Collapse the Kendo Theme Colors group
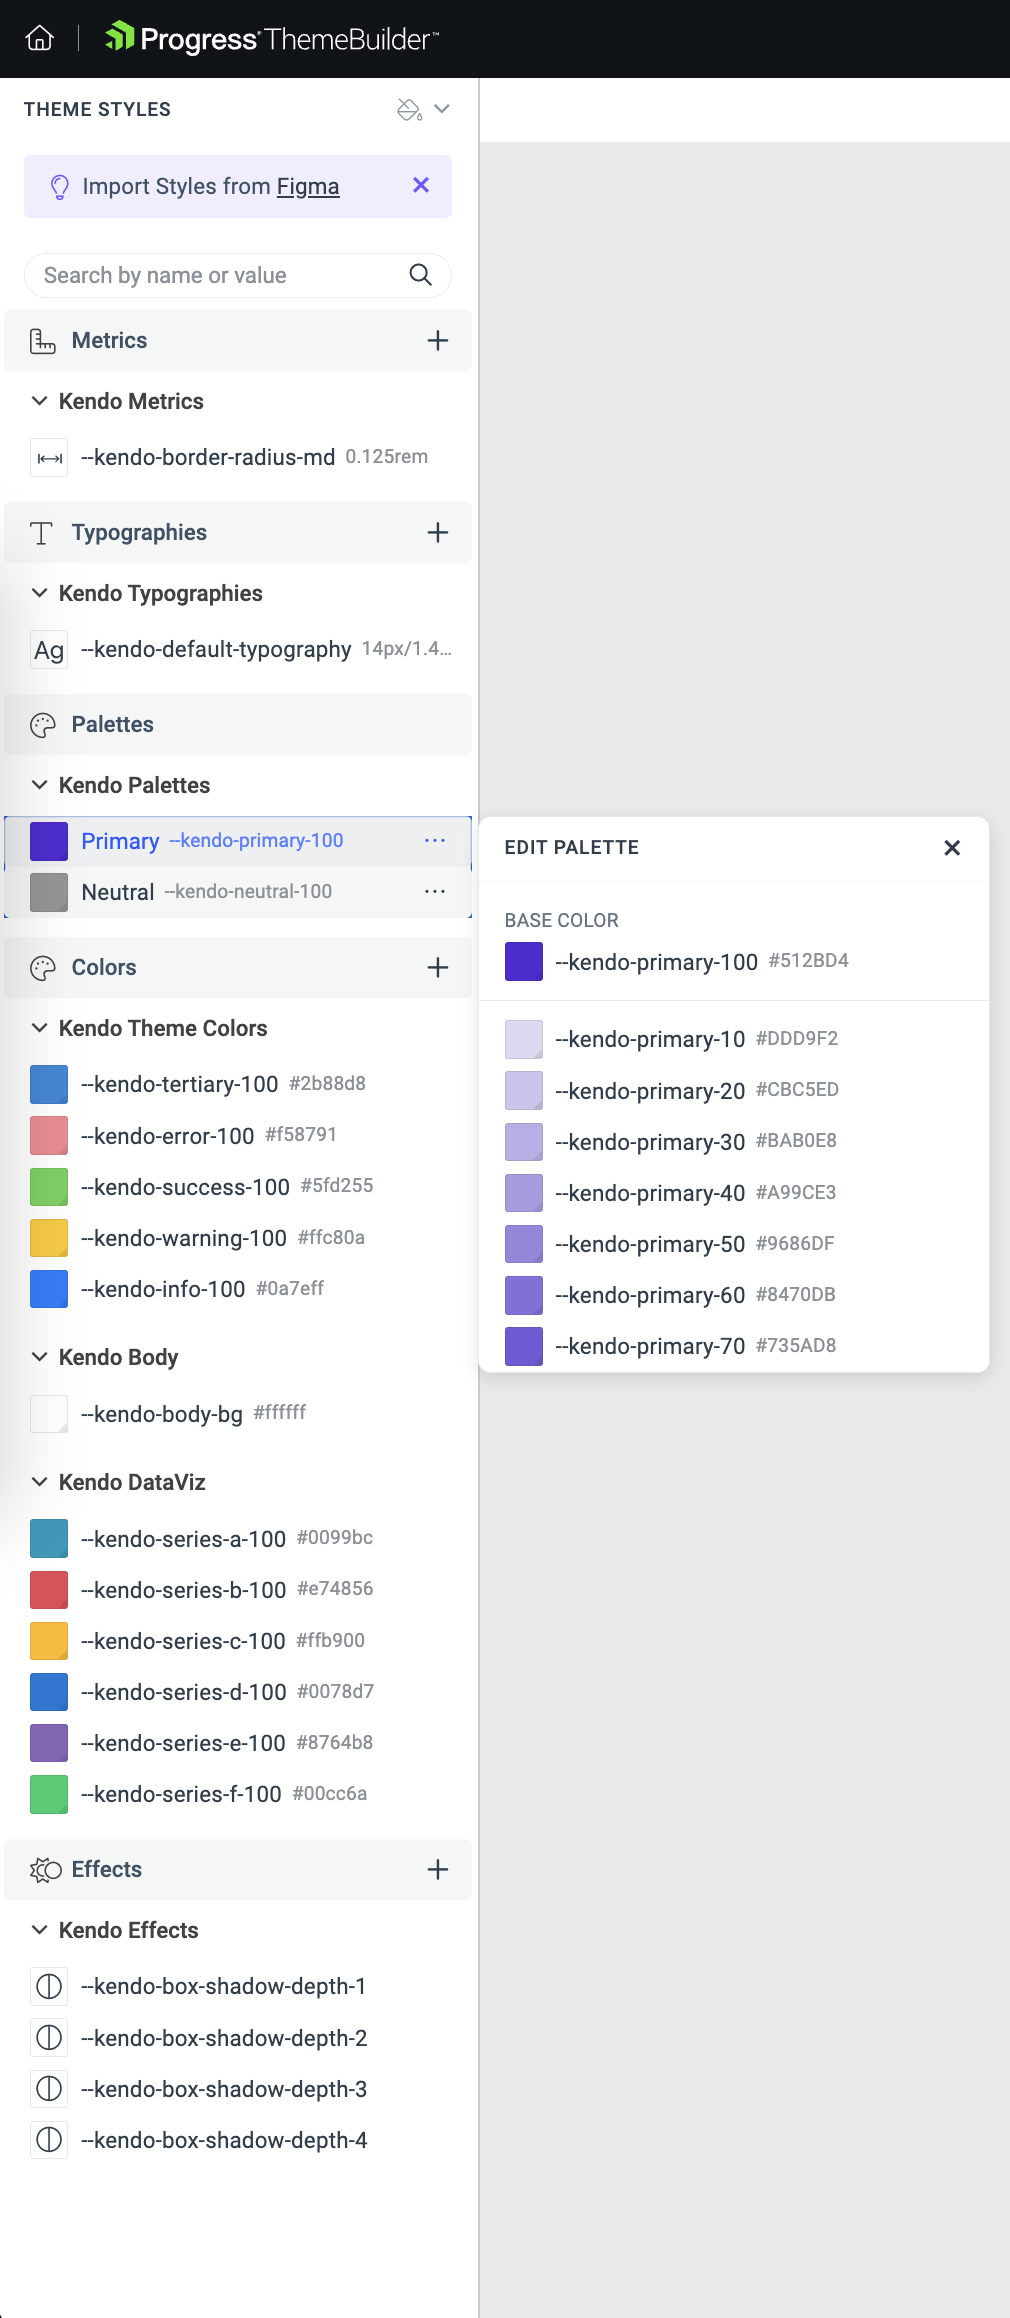1010x2318 pixels. click(40, 1028)
